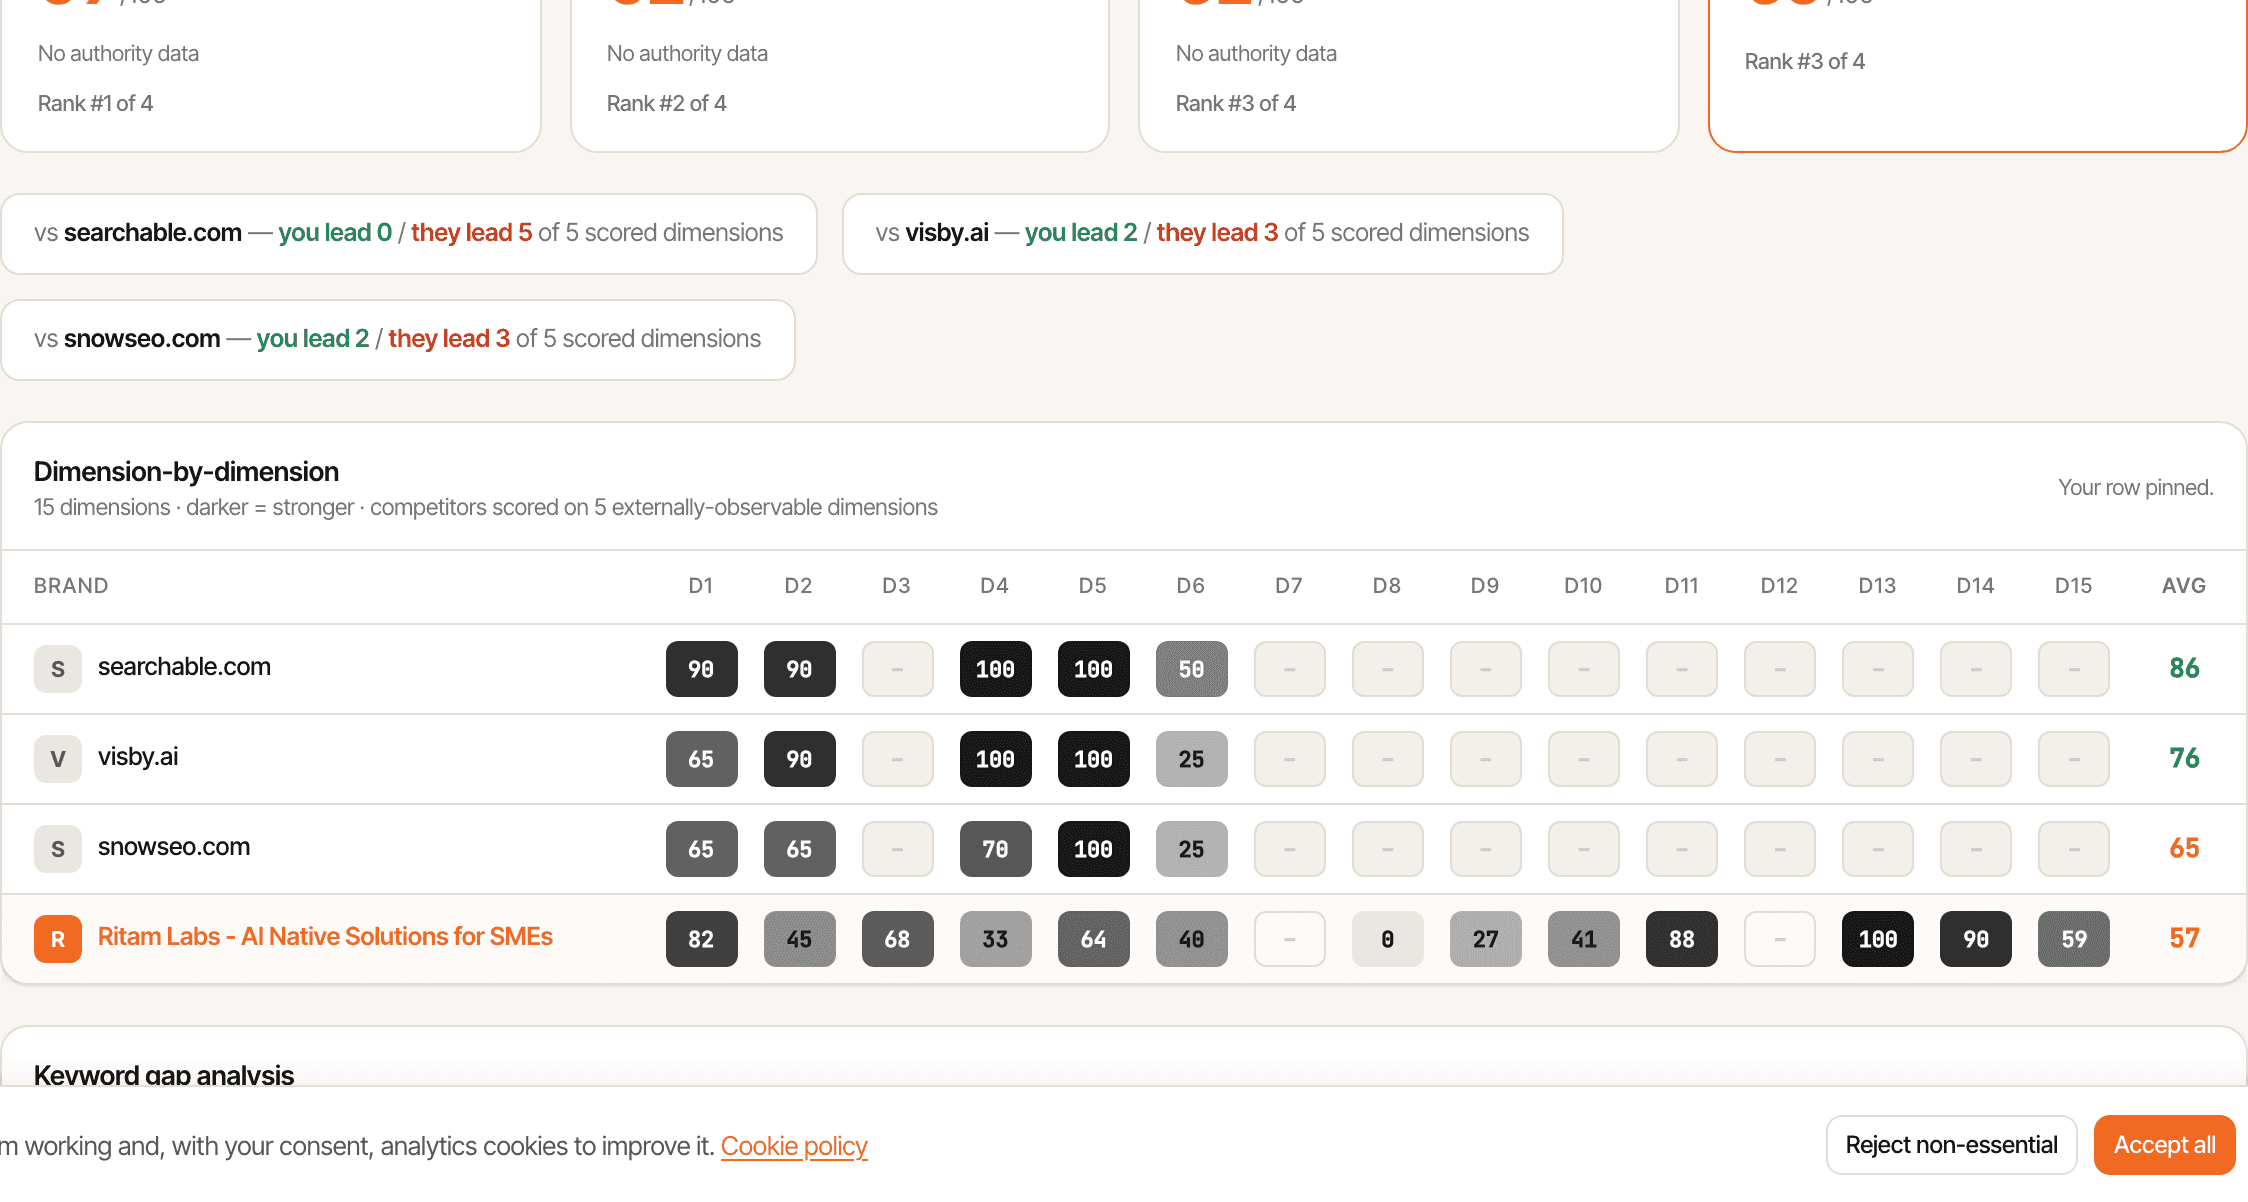Click Ritam Labs D3 score 68
The width and height of the screenshot is (2248, 1202).
coord(898,939)
